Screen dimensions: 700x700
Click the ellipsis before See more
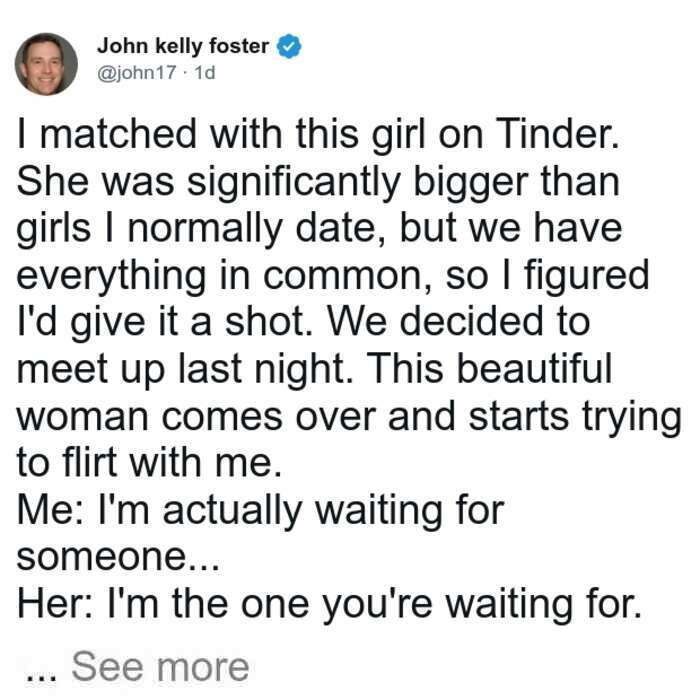pyautogui.click(x=41, y=676)
